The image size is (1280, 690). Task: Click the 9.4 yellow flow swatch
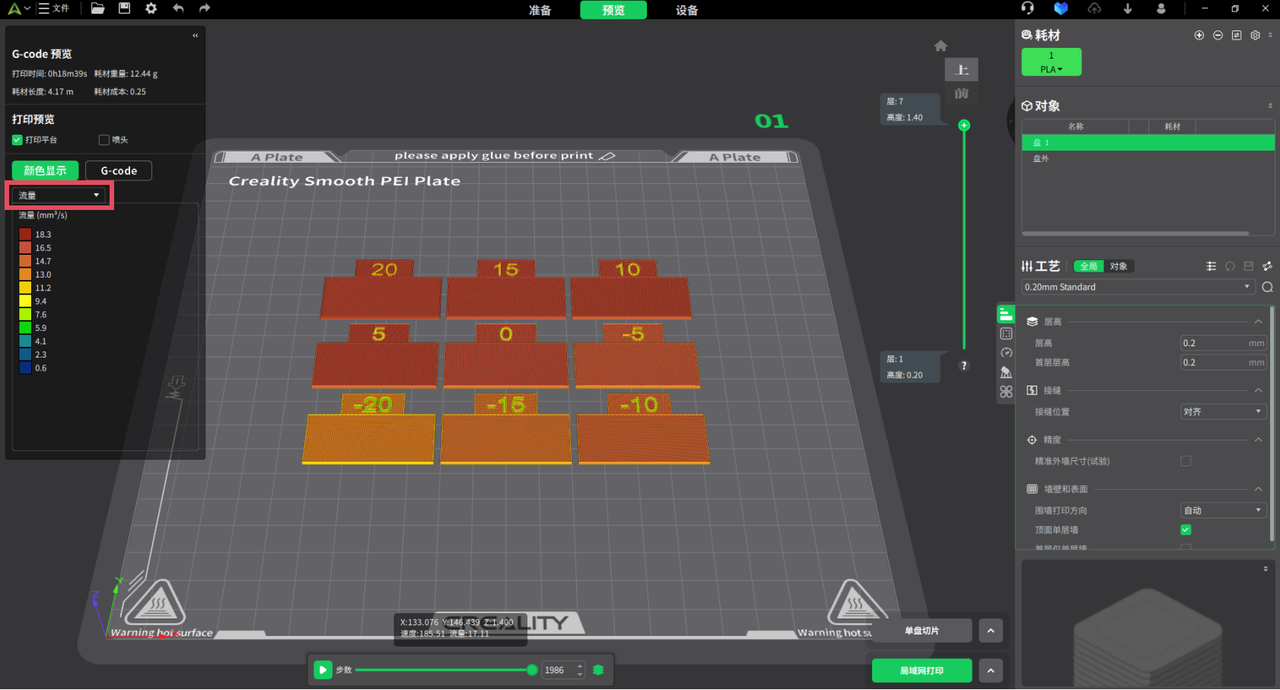(x=25, y=301)
